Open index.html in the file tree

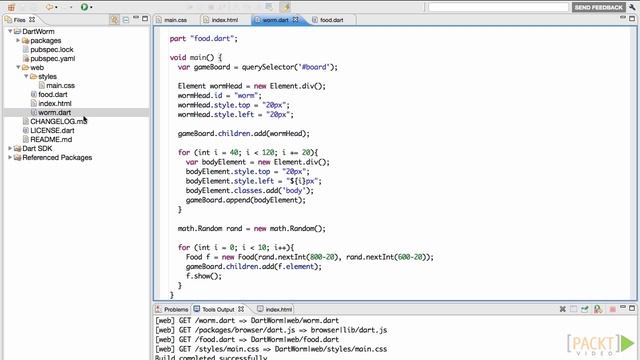[55, 103]
